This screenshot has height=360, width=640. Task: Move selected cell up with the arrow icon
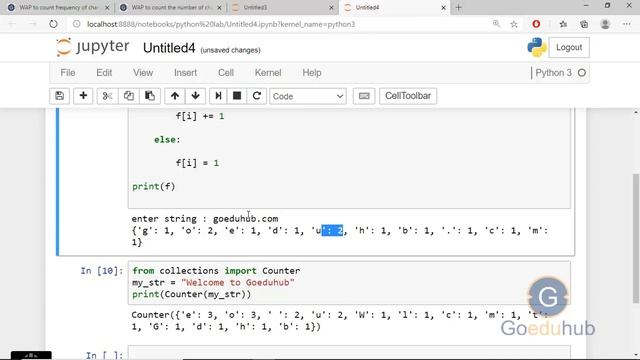175,96
